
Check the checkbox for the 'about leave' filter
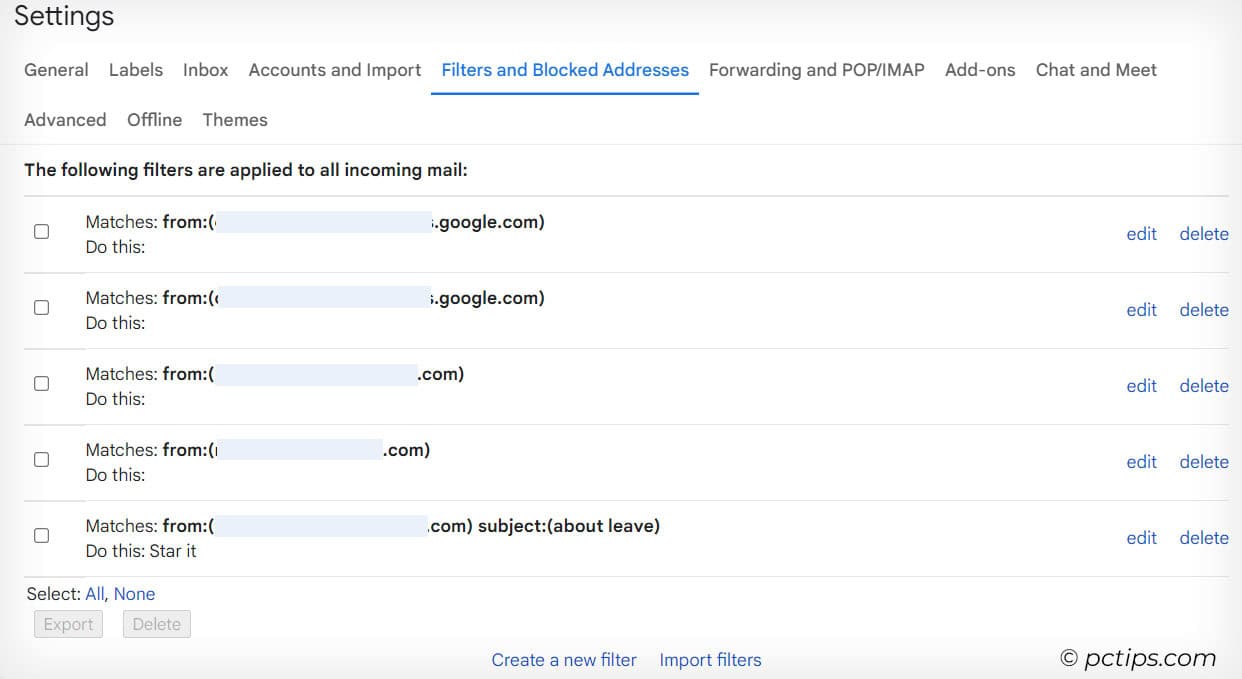click(x=41, y=535)
